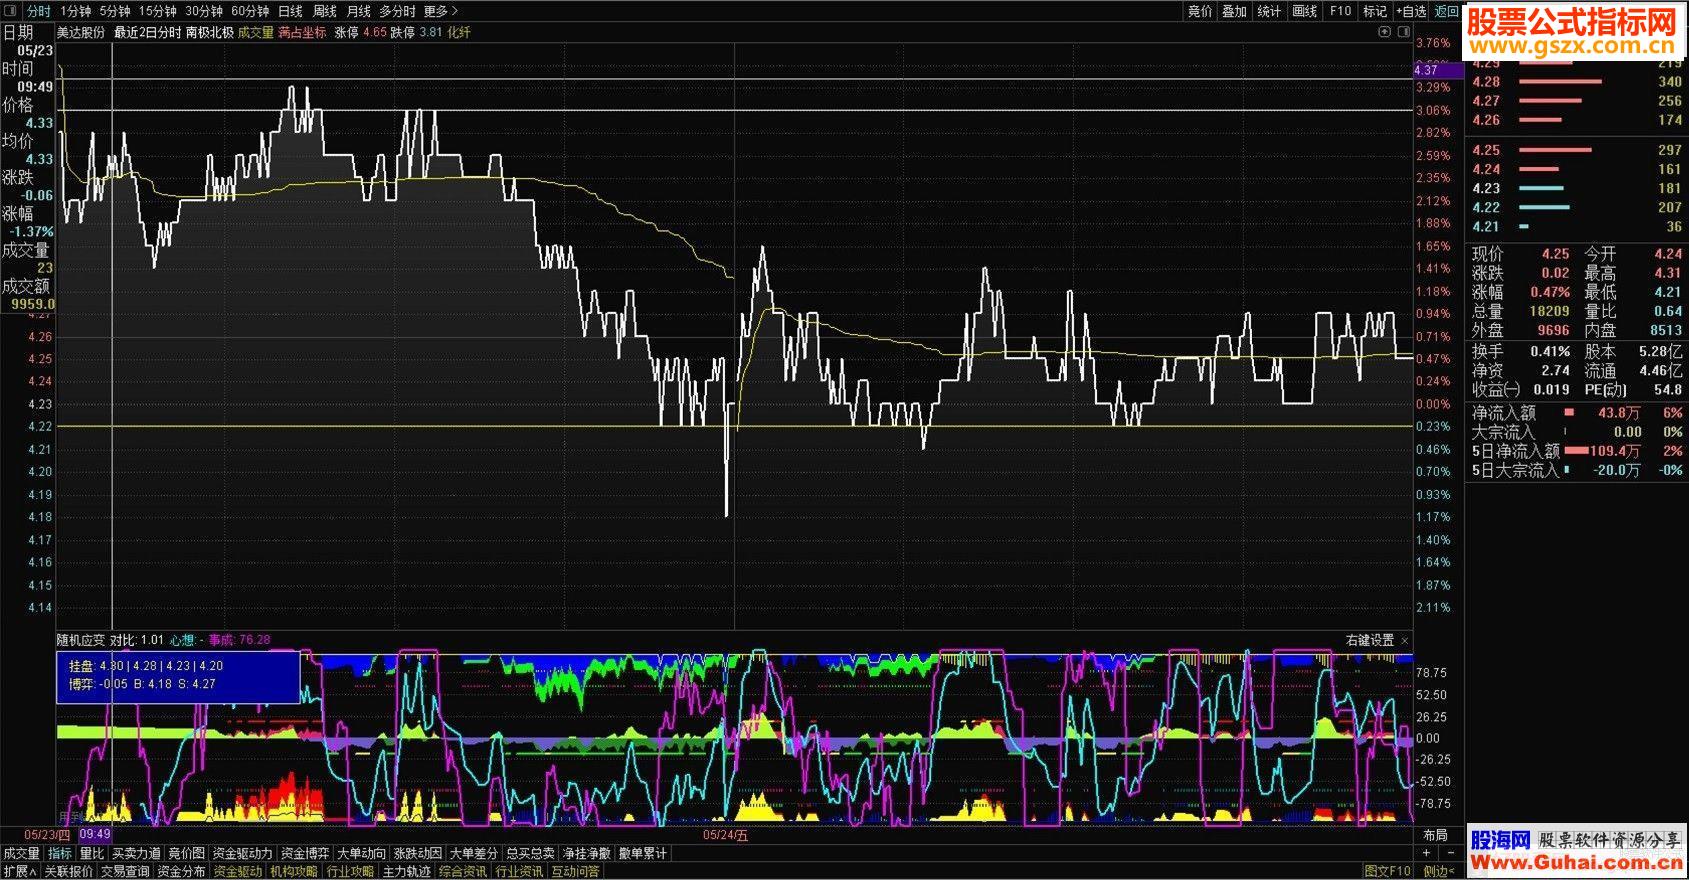Image resolution: width=1689 pixels, height=880 pixels.
Task: Select bottom tab 买卖力道
Action: pos(136,853)
